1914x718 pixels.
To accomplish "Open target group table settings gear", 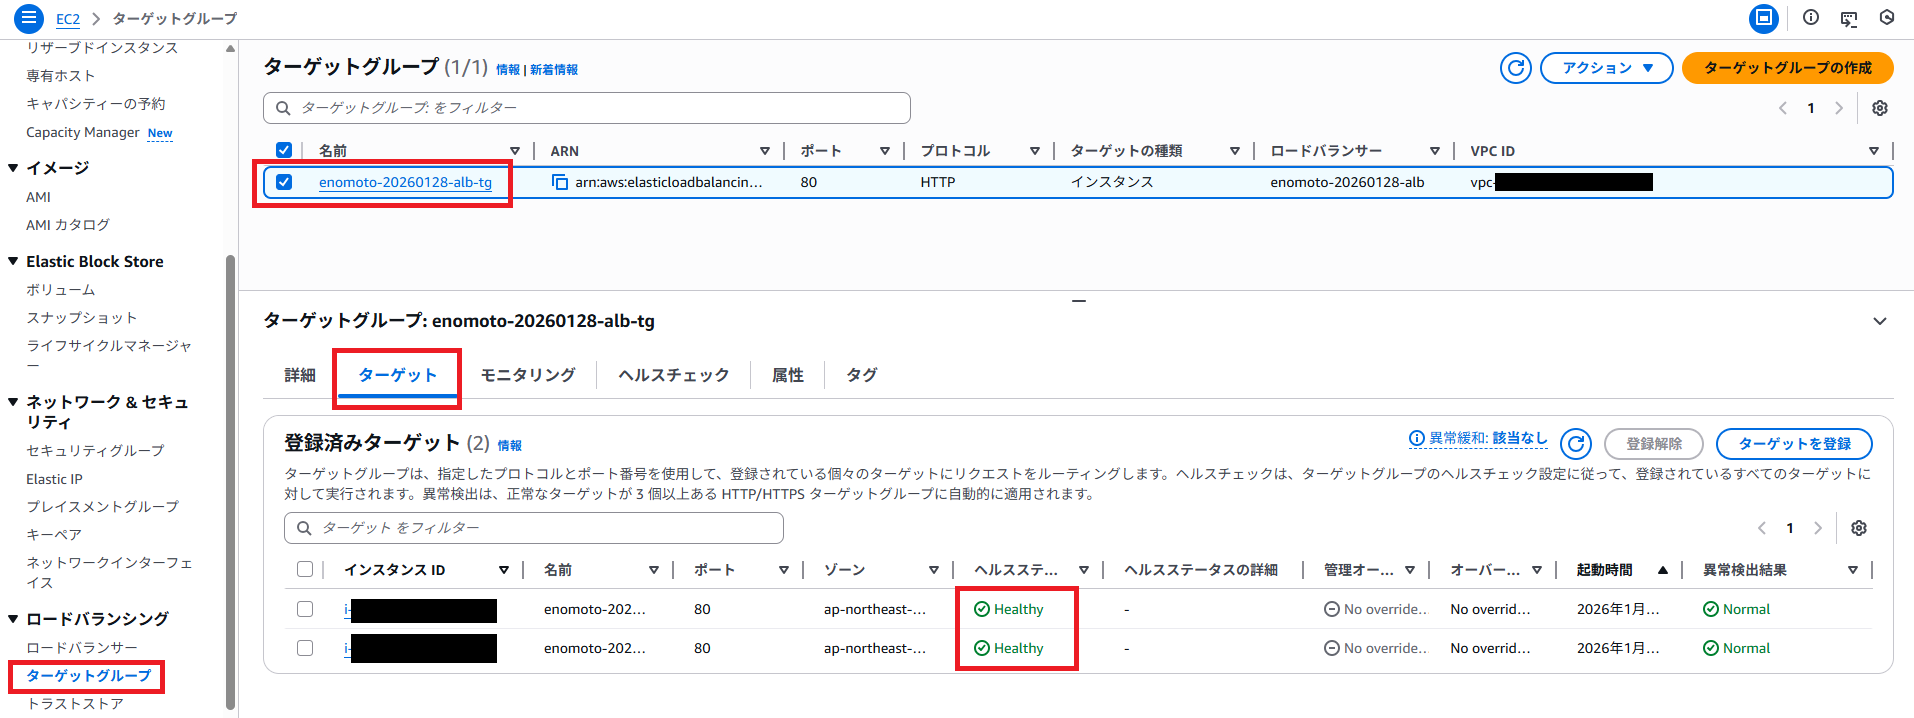I will (x=1879, y=108).
